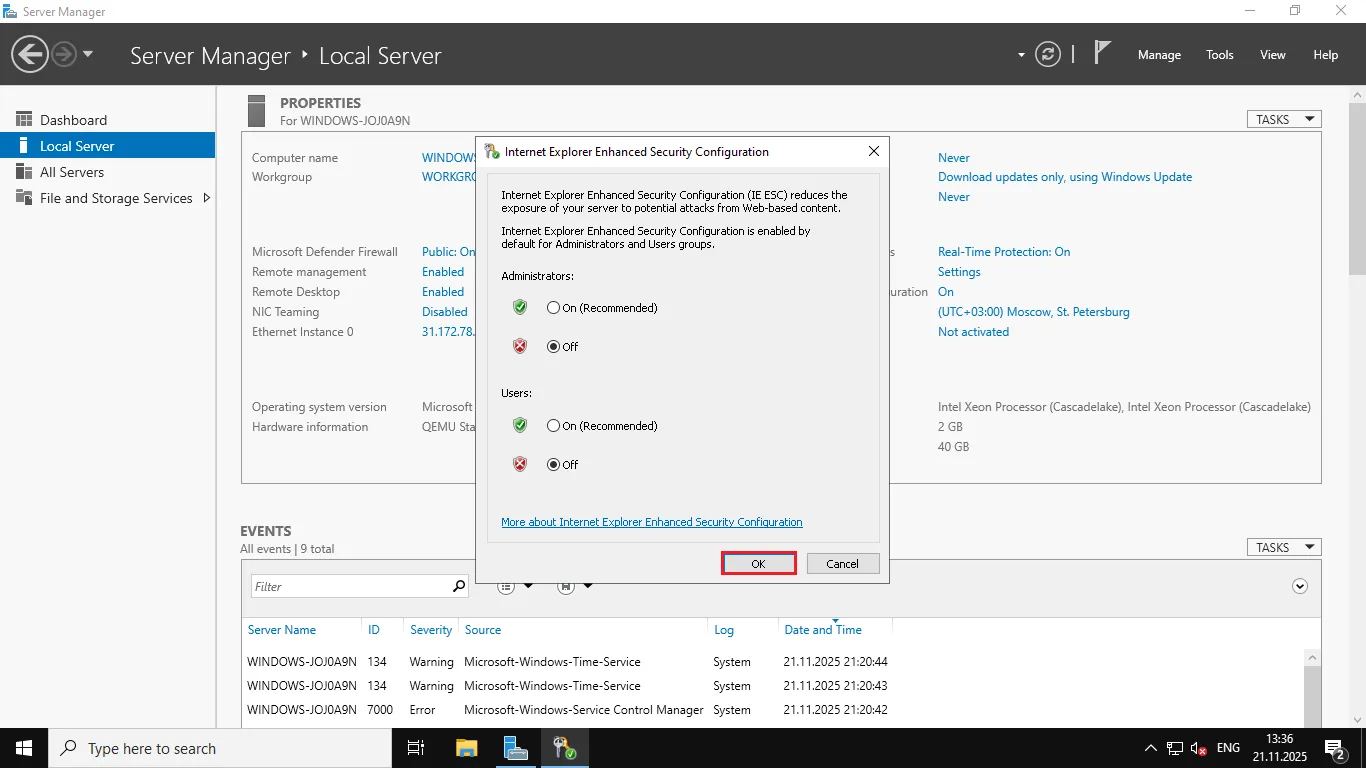Open File Explorer from the taskbar
Image resolution: width=1366 pixels, height=768 pixels.
(x=466, y=748)
